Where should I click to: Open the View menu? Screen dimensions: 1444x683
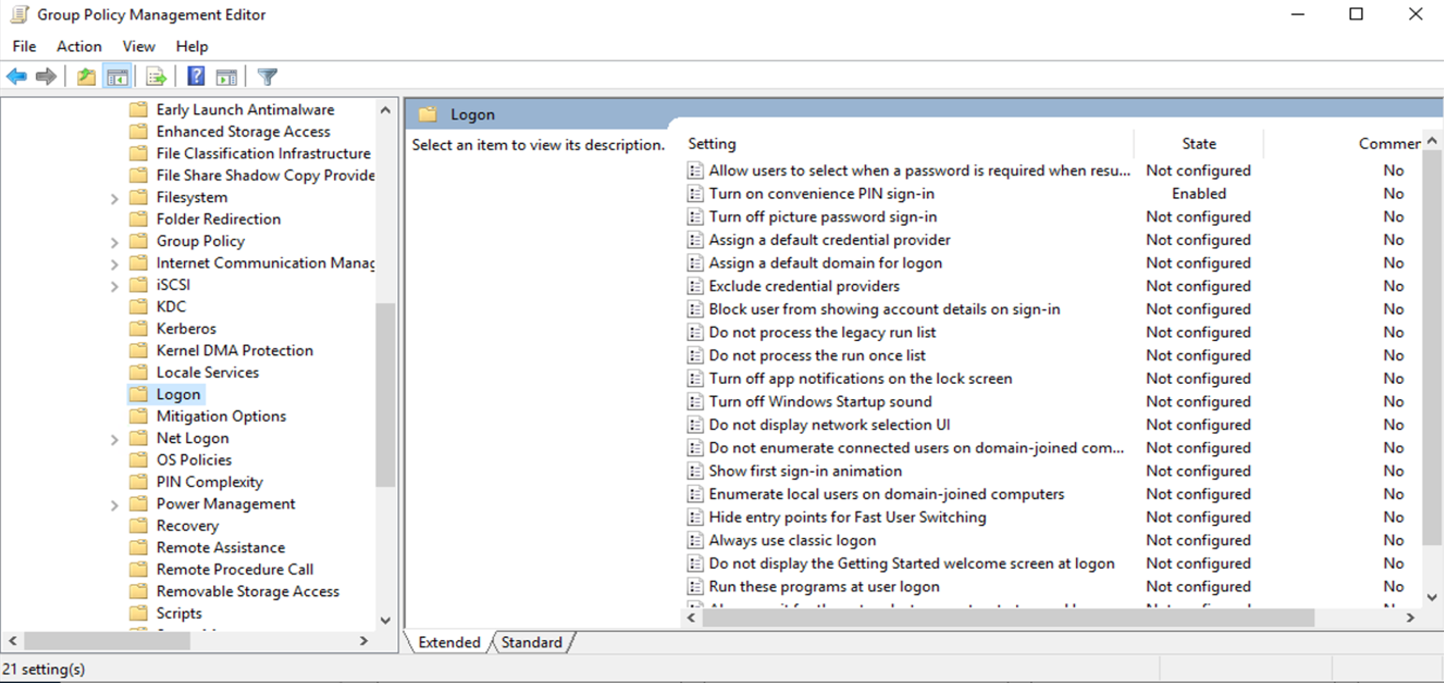[138, 46]
